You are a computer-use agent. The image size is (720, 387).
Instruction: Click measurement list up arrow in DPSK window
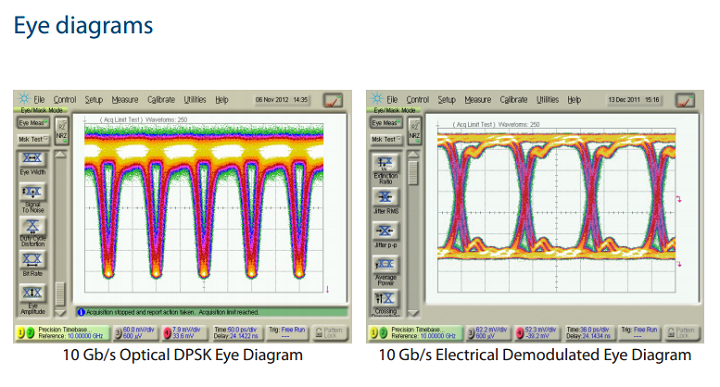(61, 155)
